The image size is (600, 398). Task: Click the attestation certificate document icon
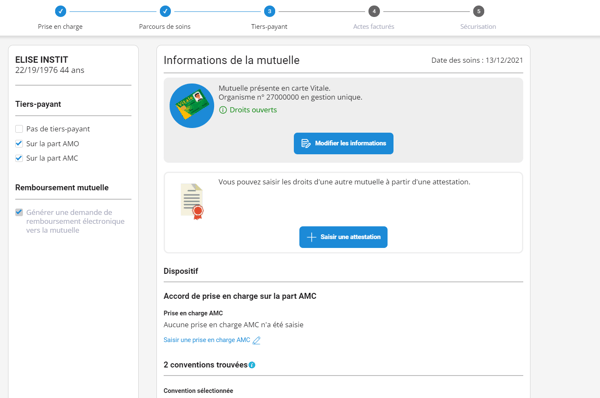pos(192,201)
